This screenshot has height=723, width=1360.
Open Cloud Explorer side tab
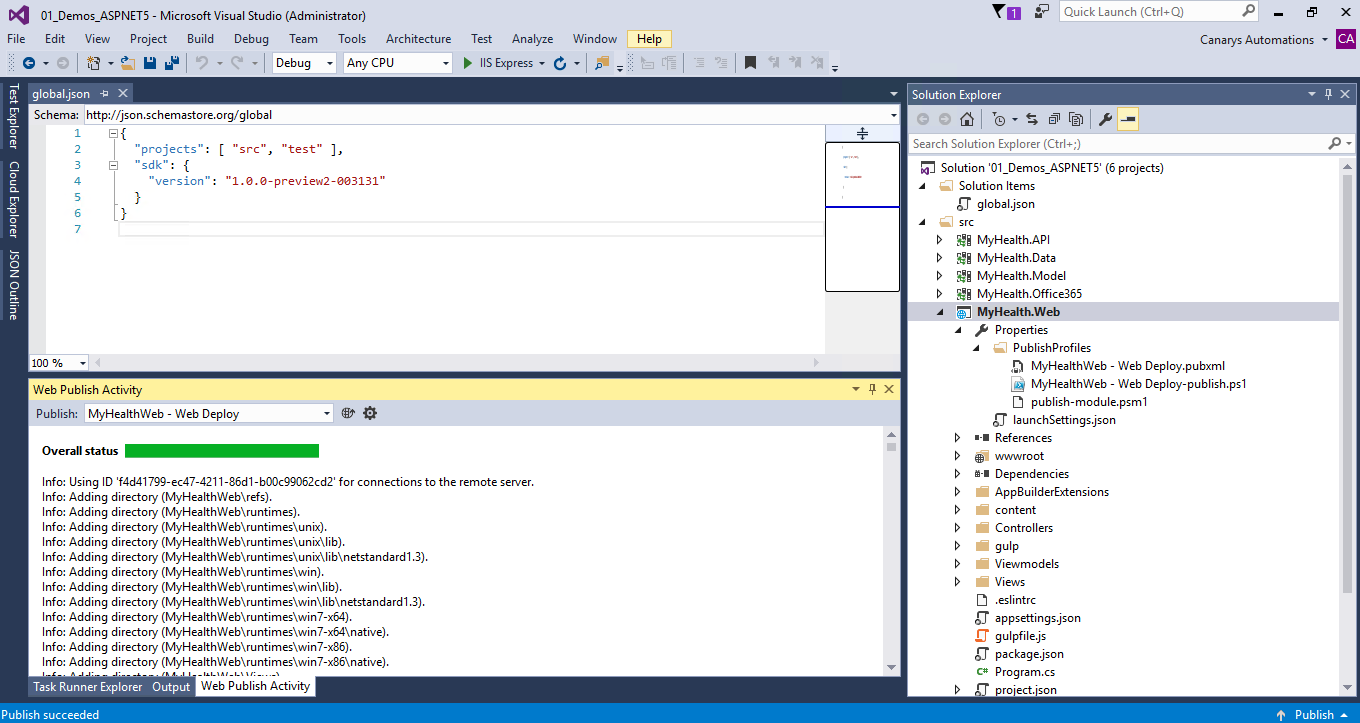point(13,199)
